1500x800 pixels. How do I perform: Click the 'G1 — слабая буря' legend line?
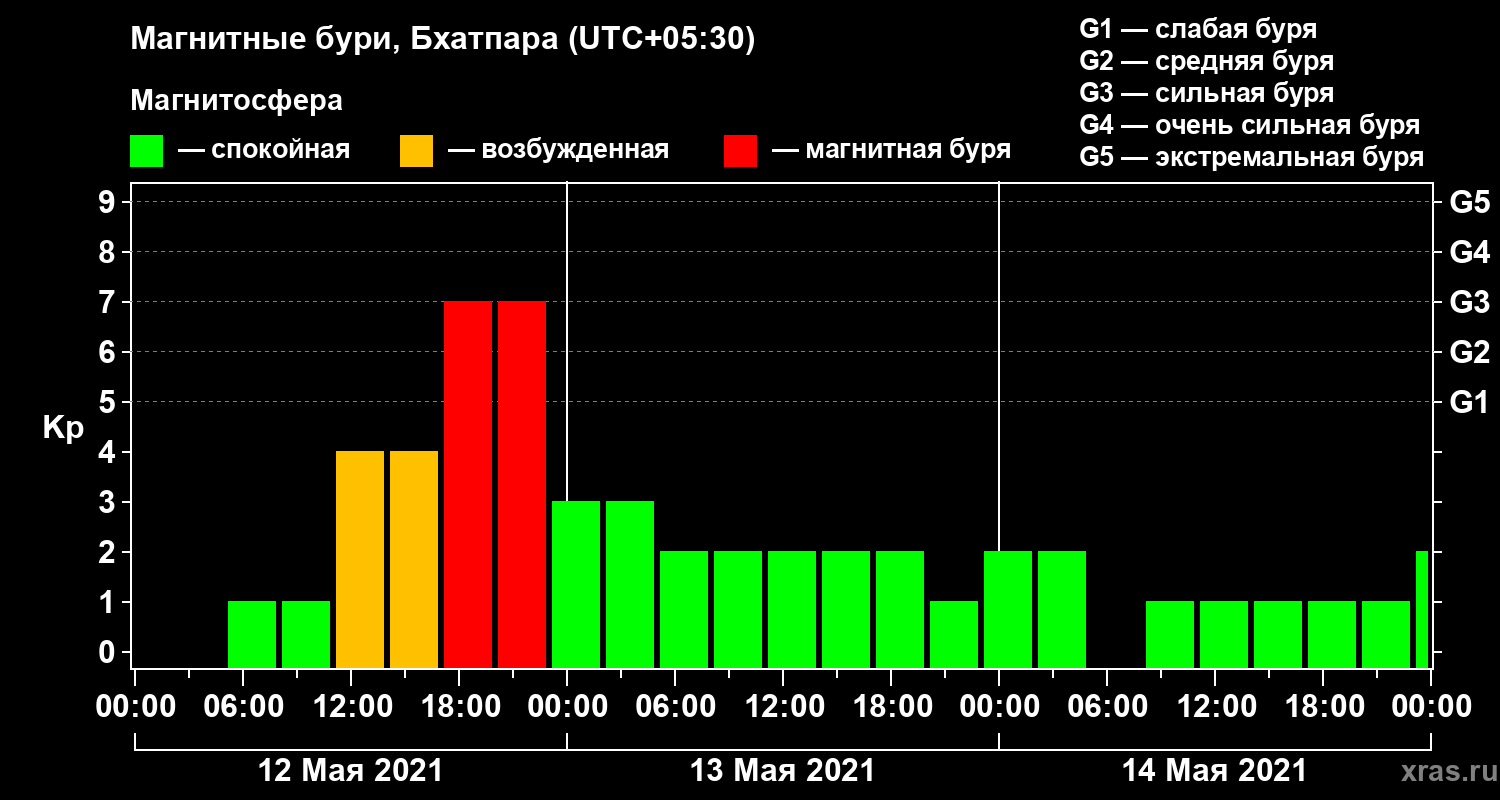tap(1198, 28)
